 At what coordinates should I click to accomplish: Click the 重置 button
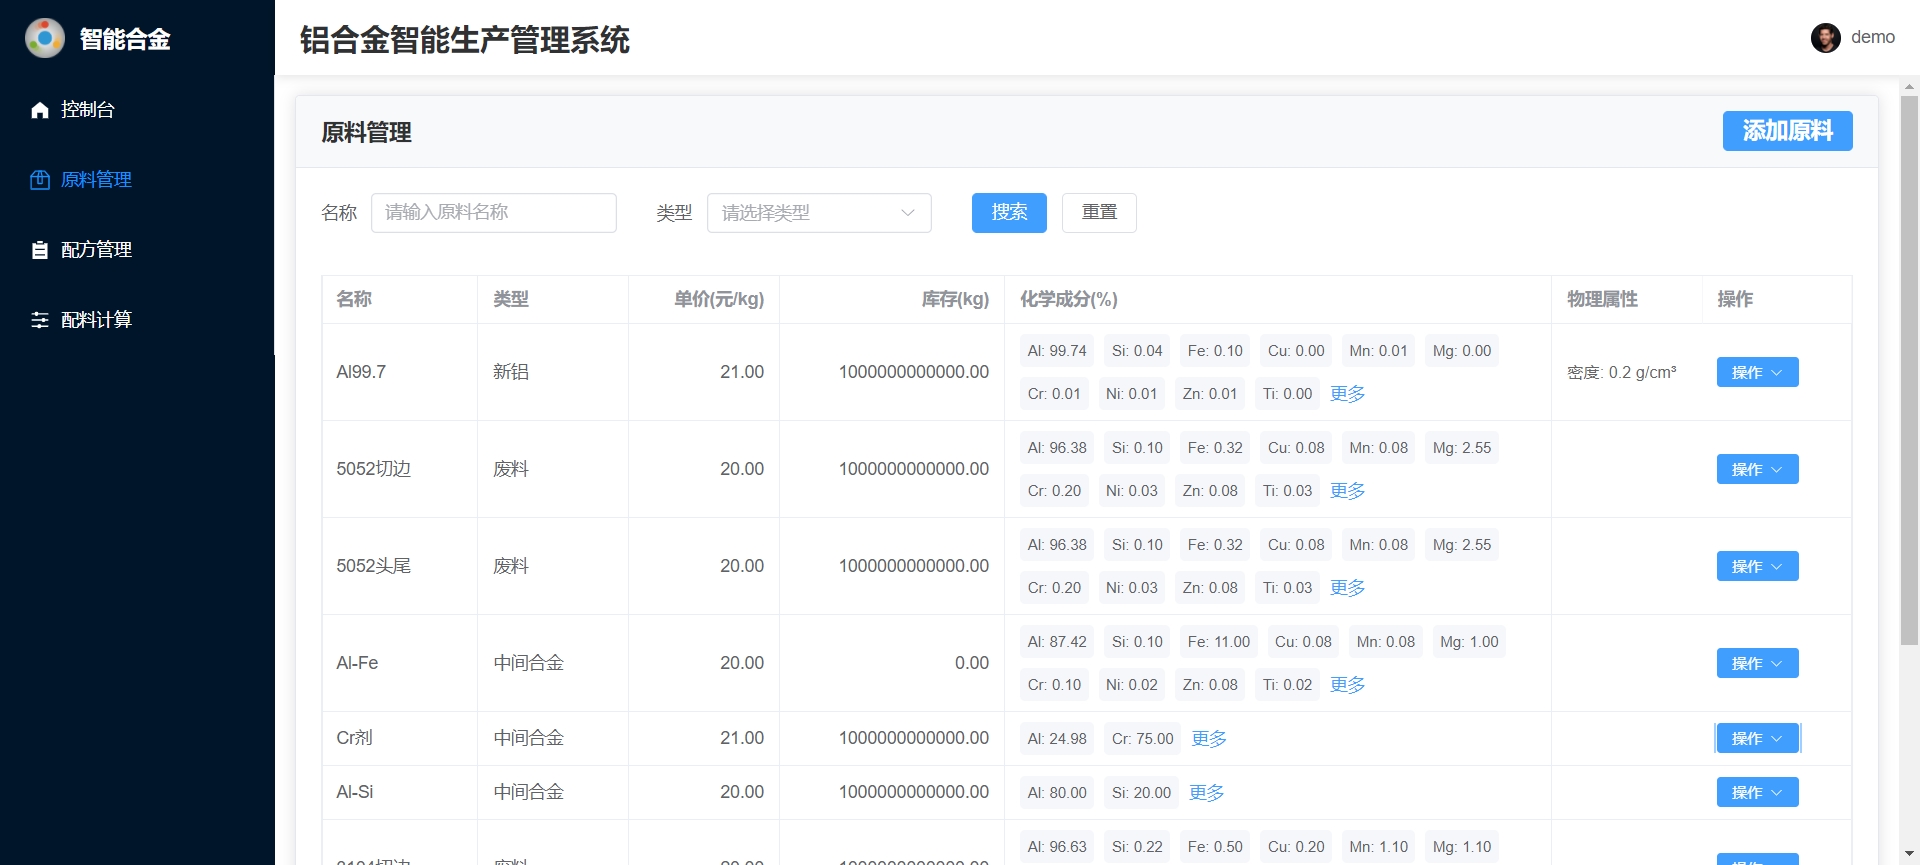coord(1099,213)
